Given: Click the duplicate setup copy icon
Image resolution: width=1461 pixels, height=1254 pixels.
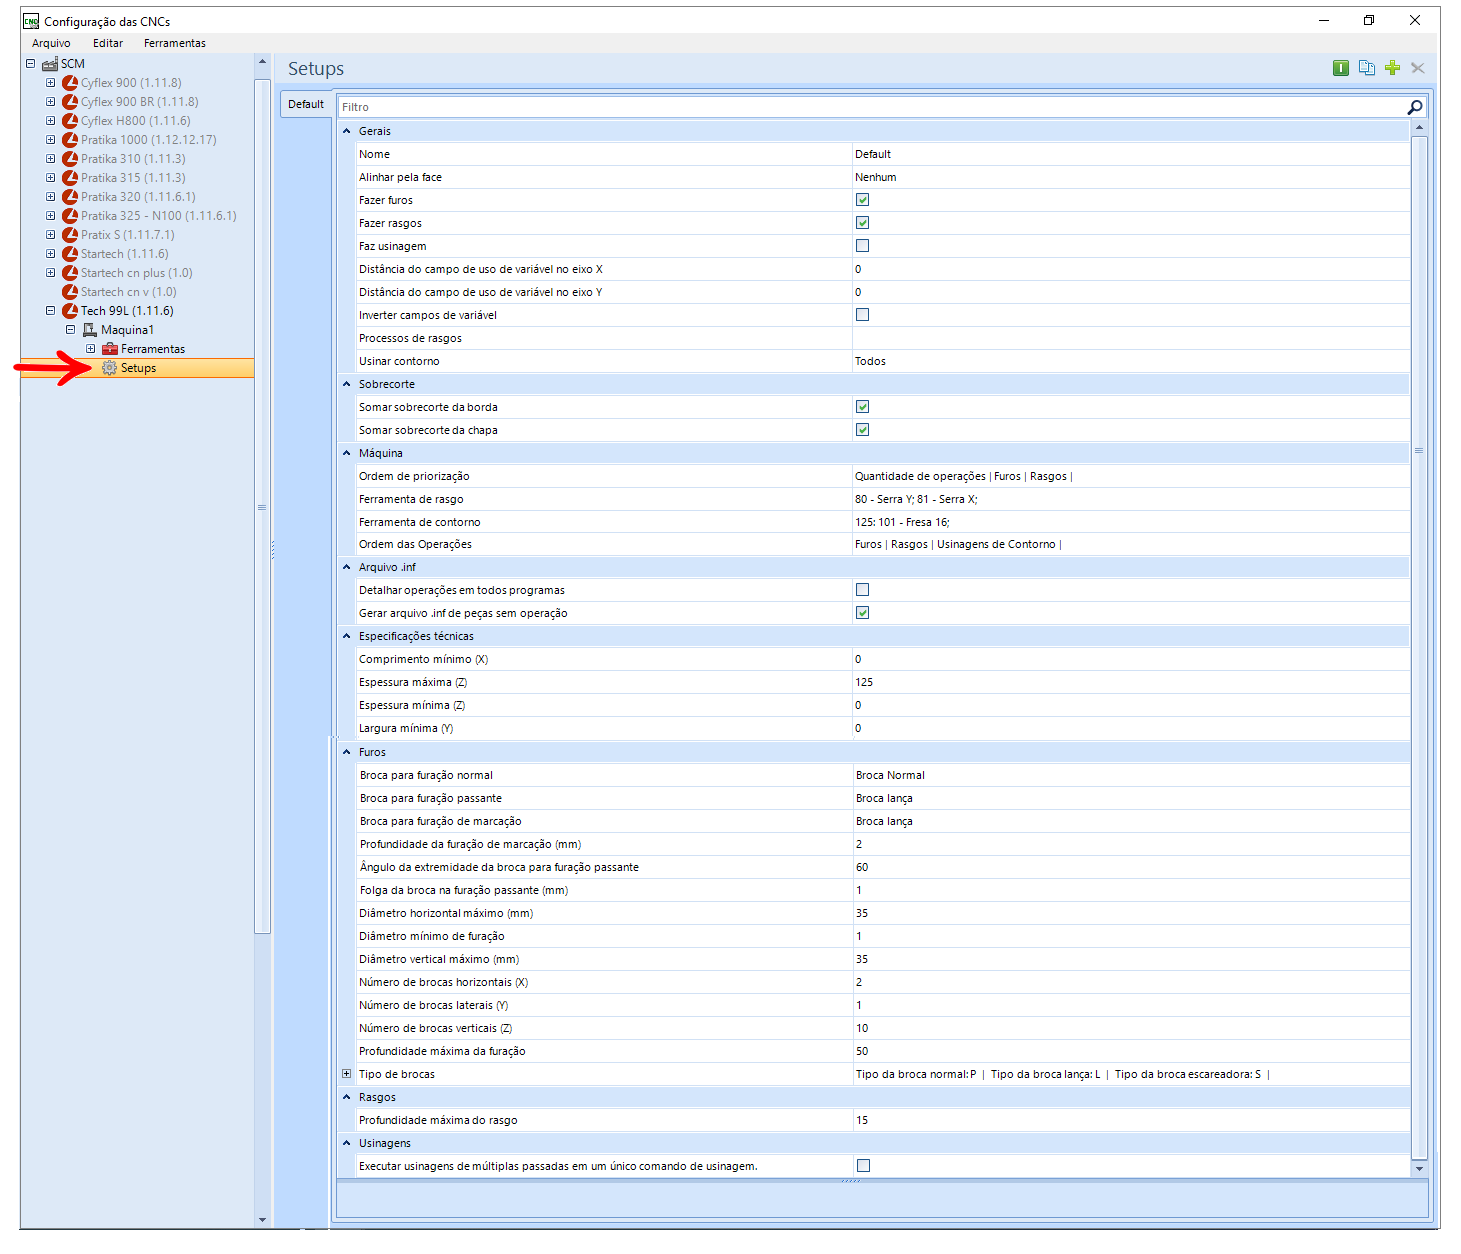Looking at the screenshot, I should click(x=1367, y=68).
